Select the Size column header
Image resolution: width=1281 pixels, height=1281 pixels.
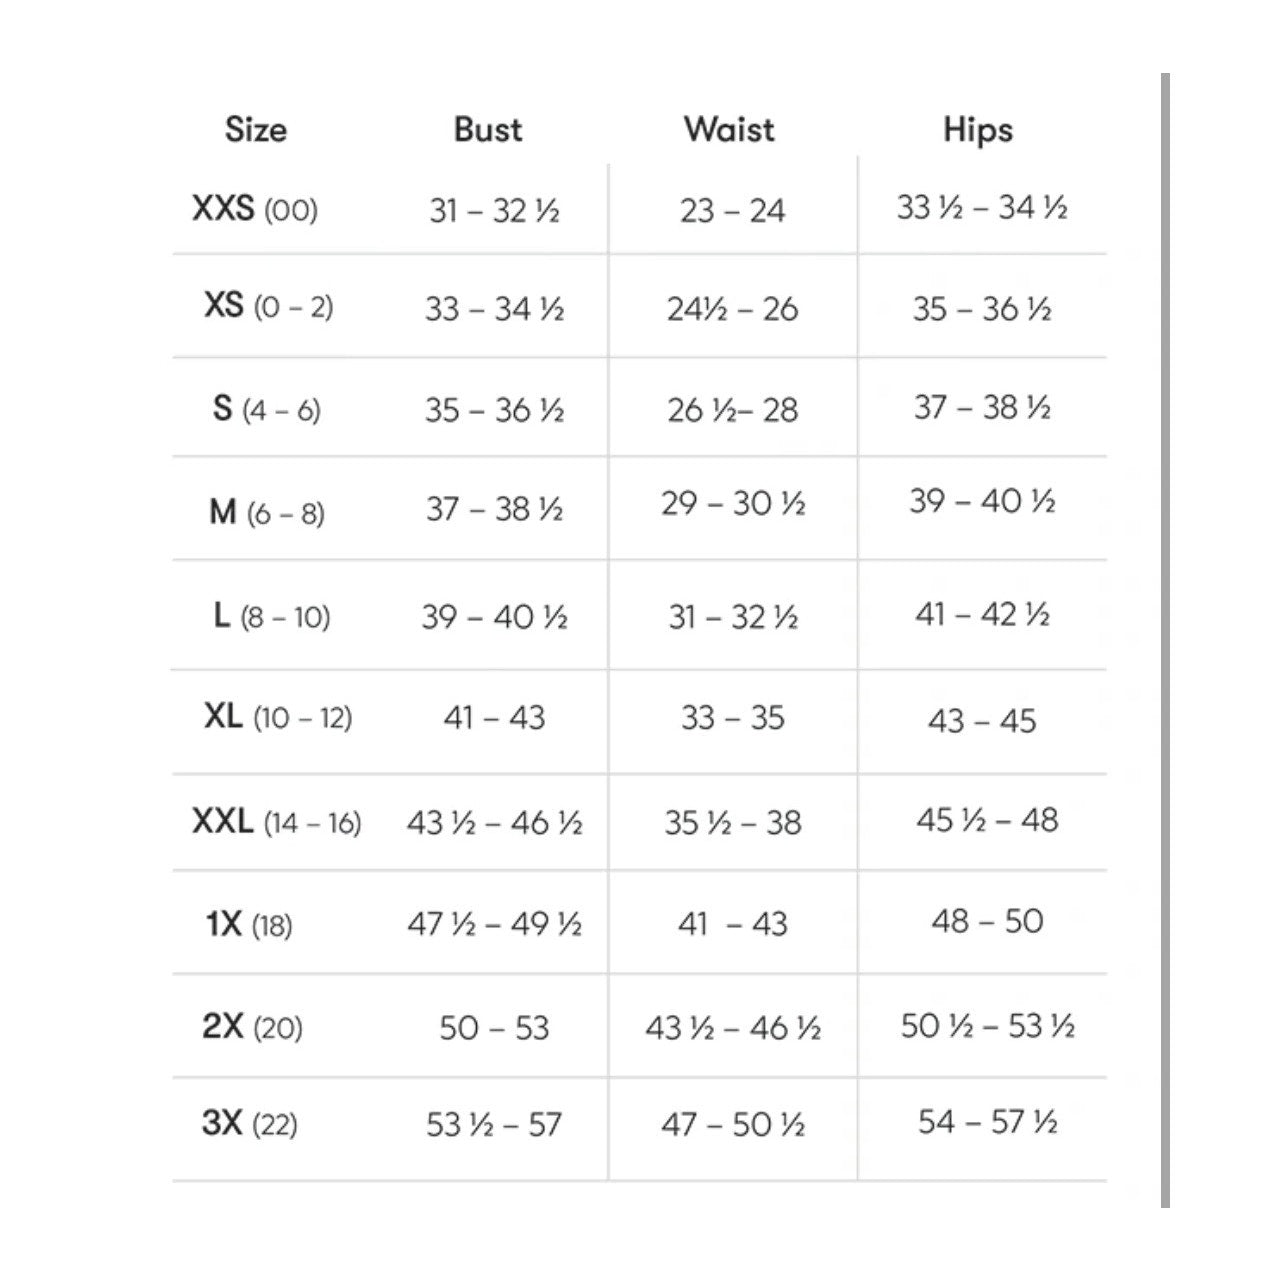tap(256, 129)
